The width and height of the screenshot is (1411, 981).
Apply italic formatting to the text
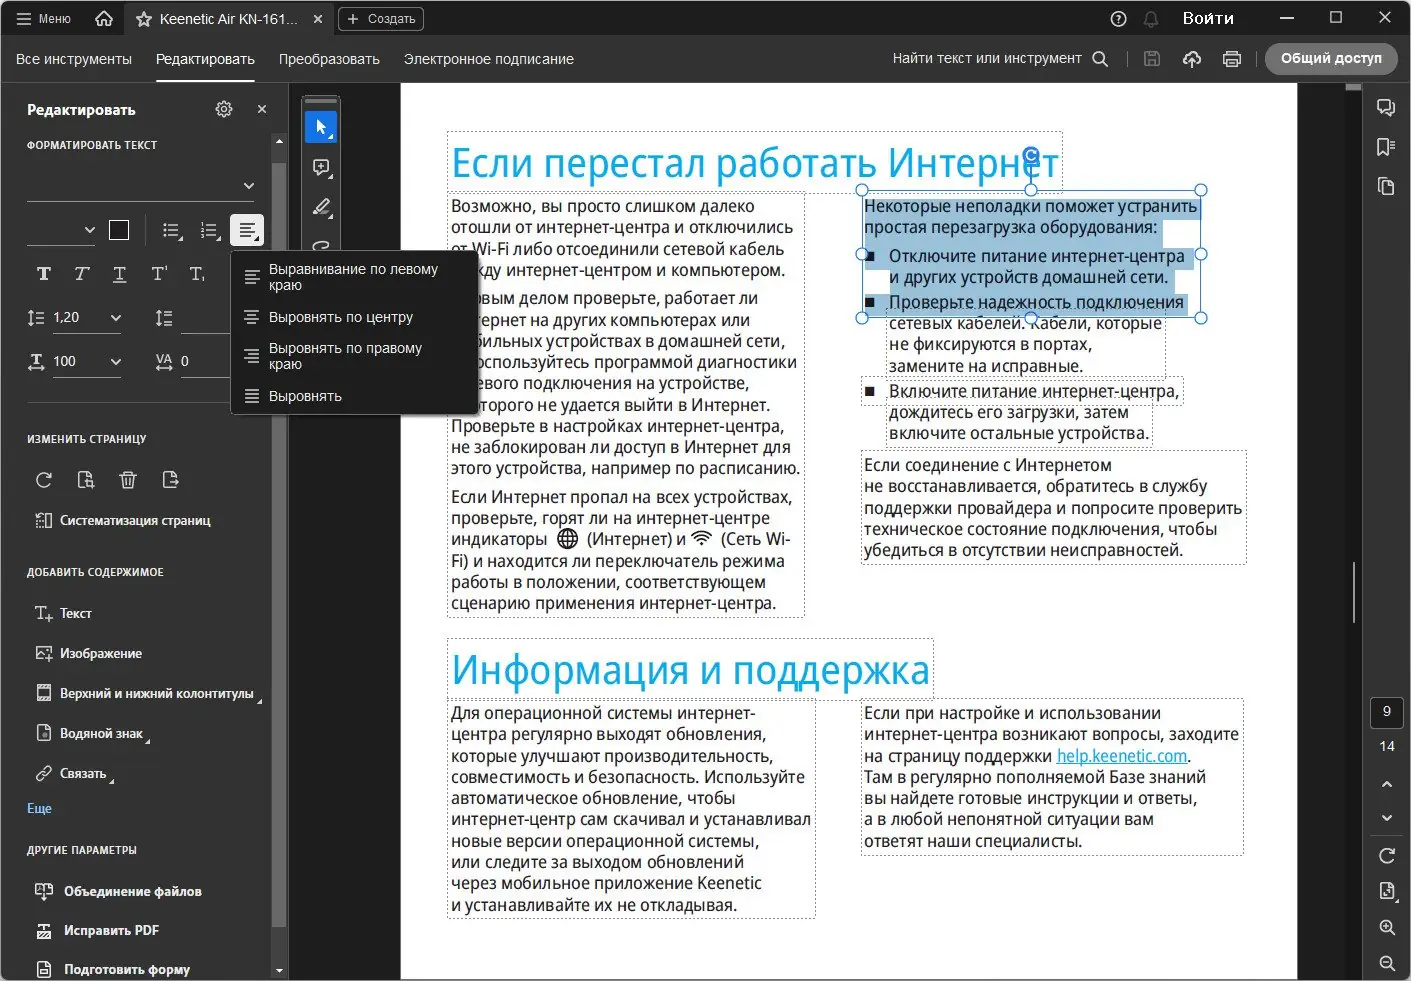click(x=81, y=273)
